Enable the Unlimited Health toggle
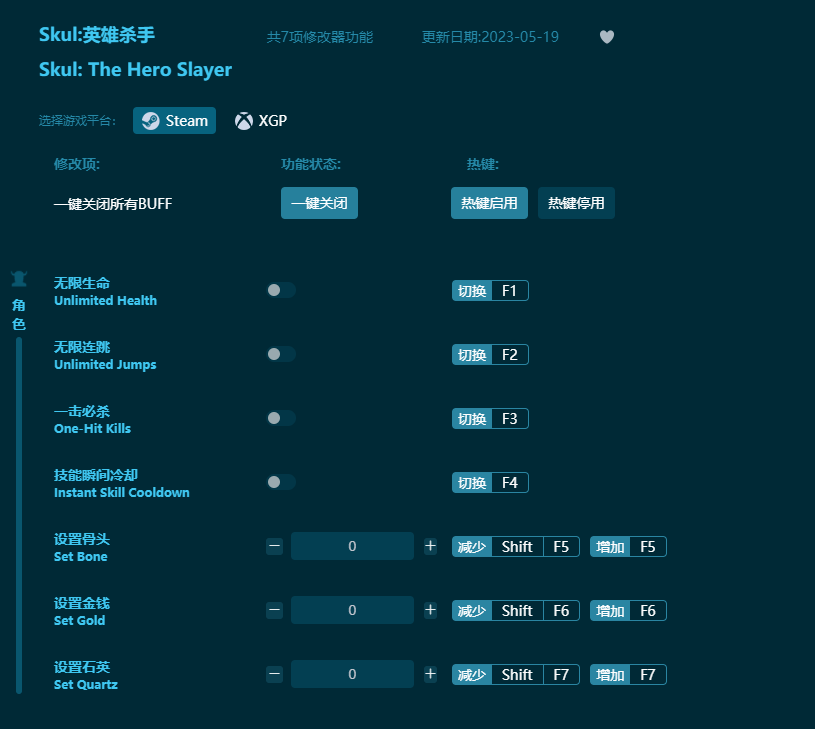815x729 pixels. tap(280, 289)
